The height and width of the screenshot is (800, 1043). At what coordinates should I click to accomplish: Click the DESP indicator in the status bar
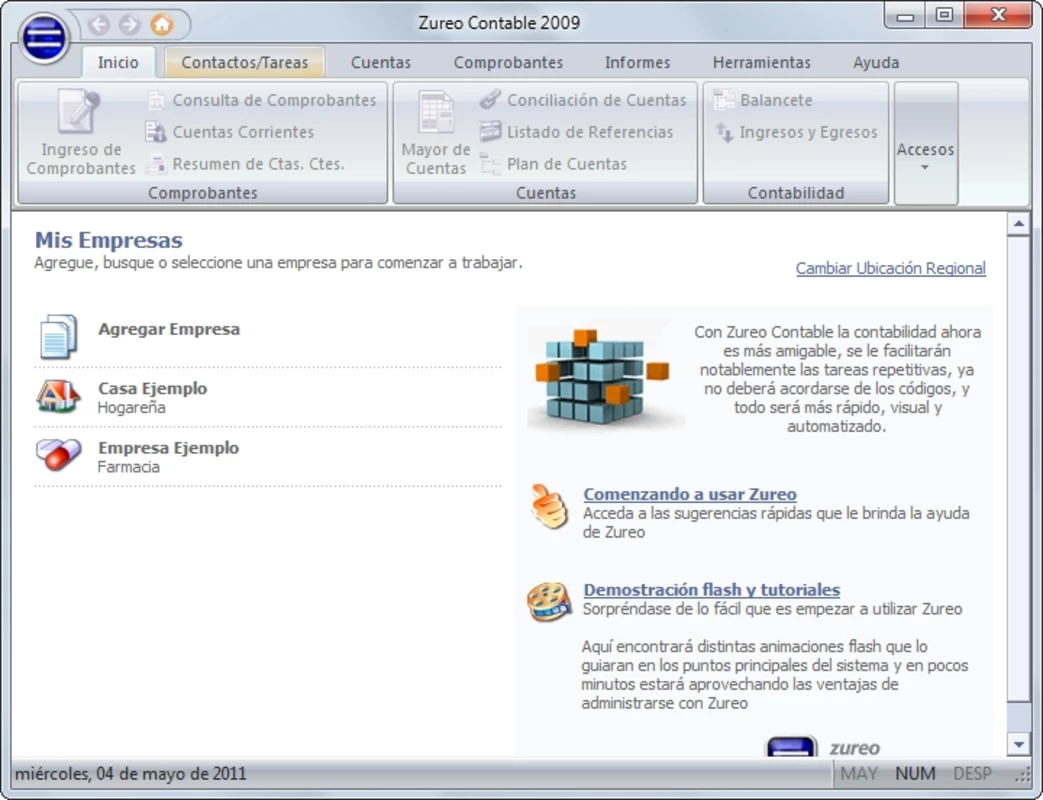[972, 774]
